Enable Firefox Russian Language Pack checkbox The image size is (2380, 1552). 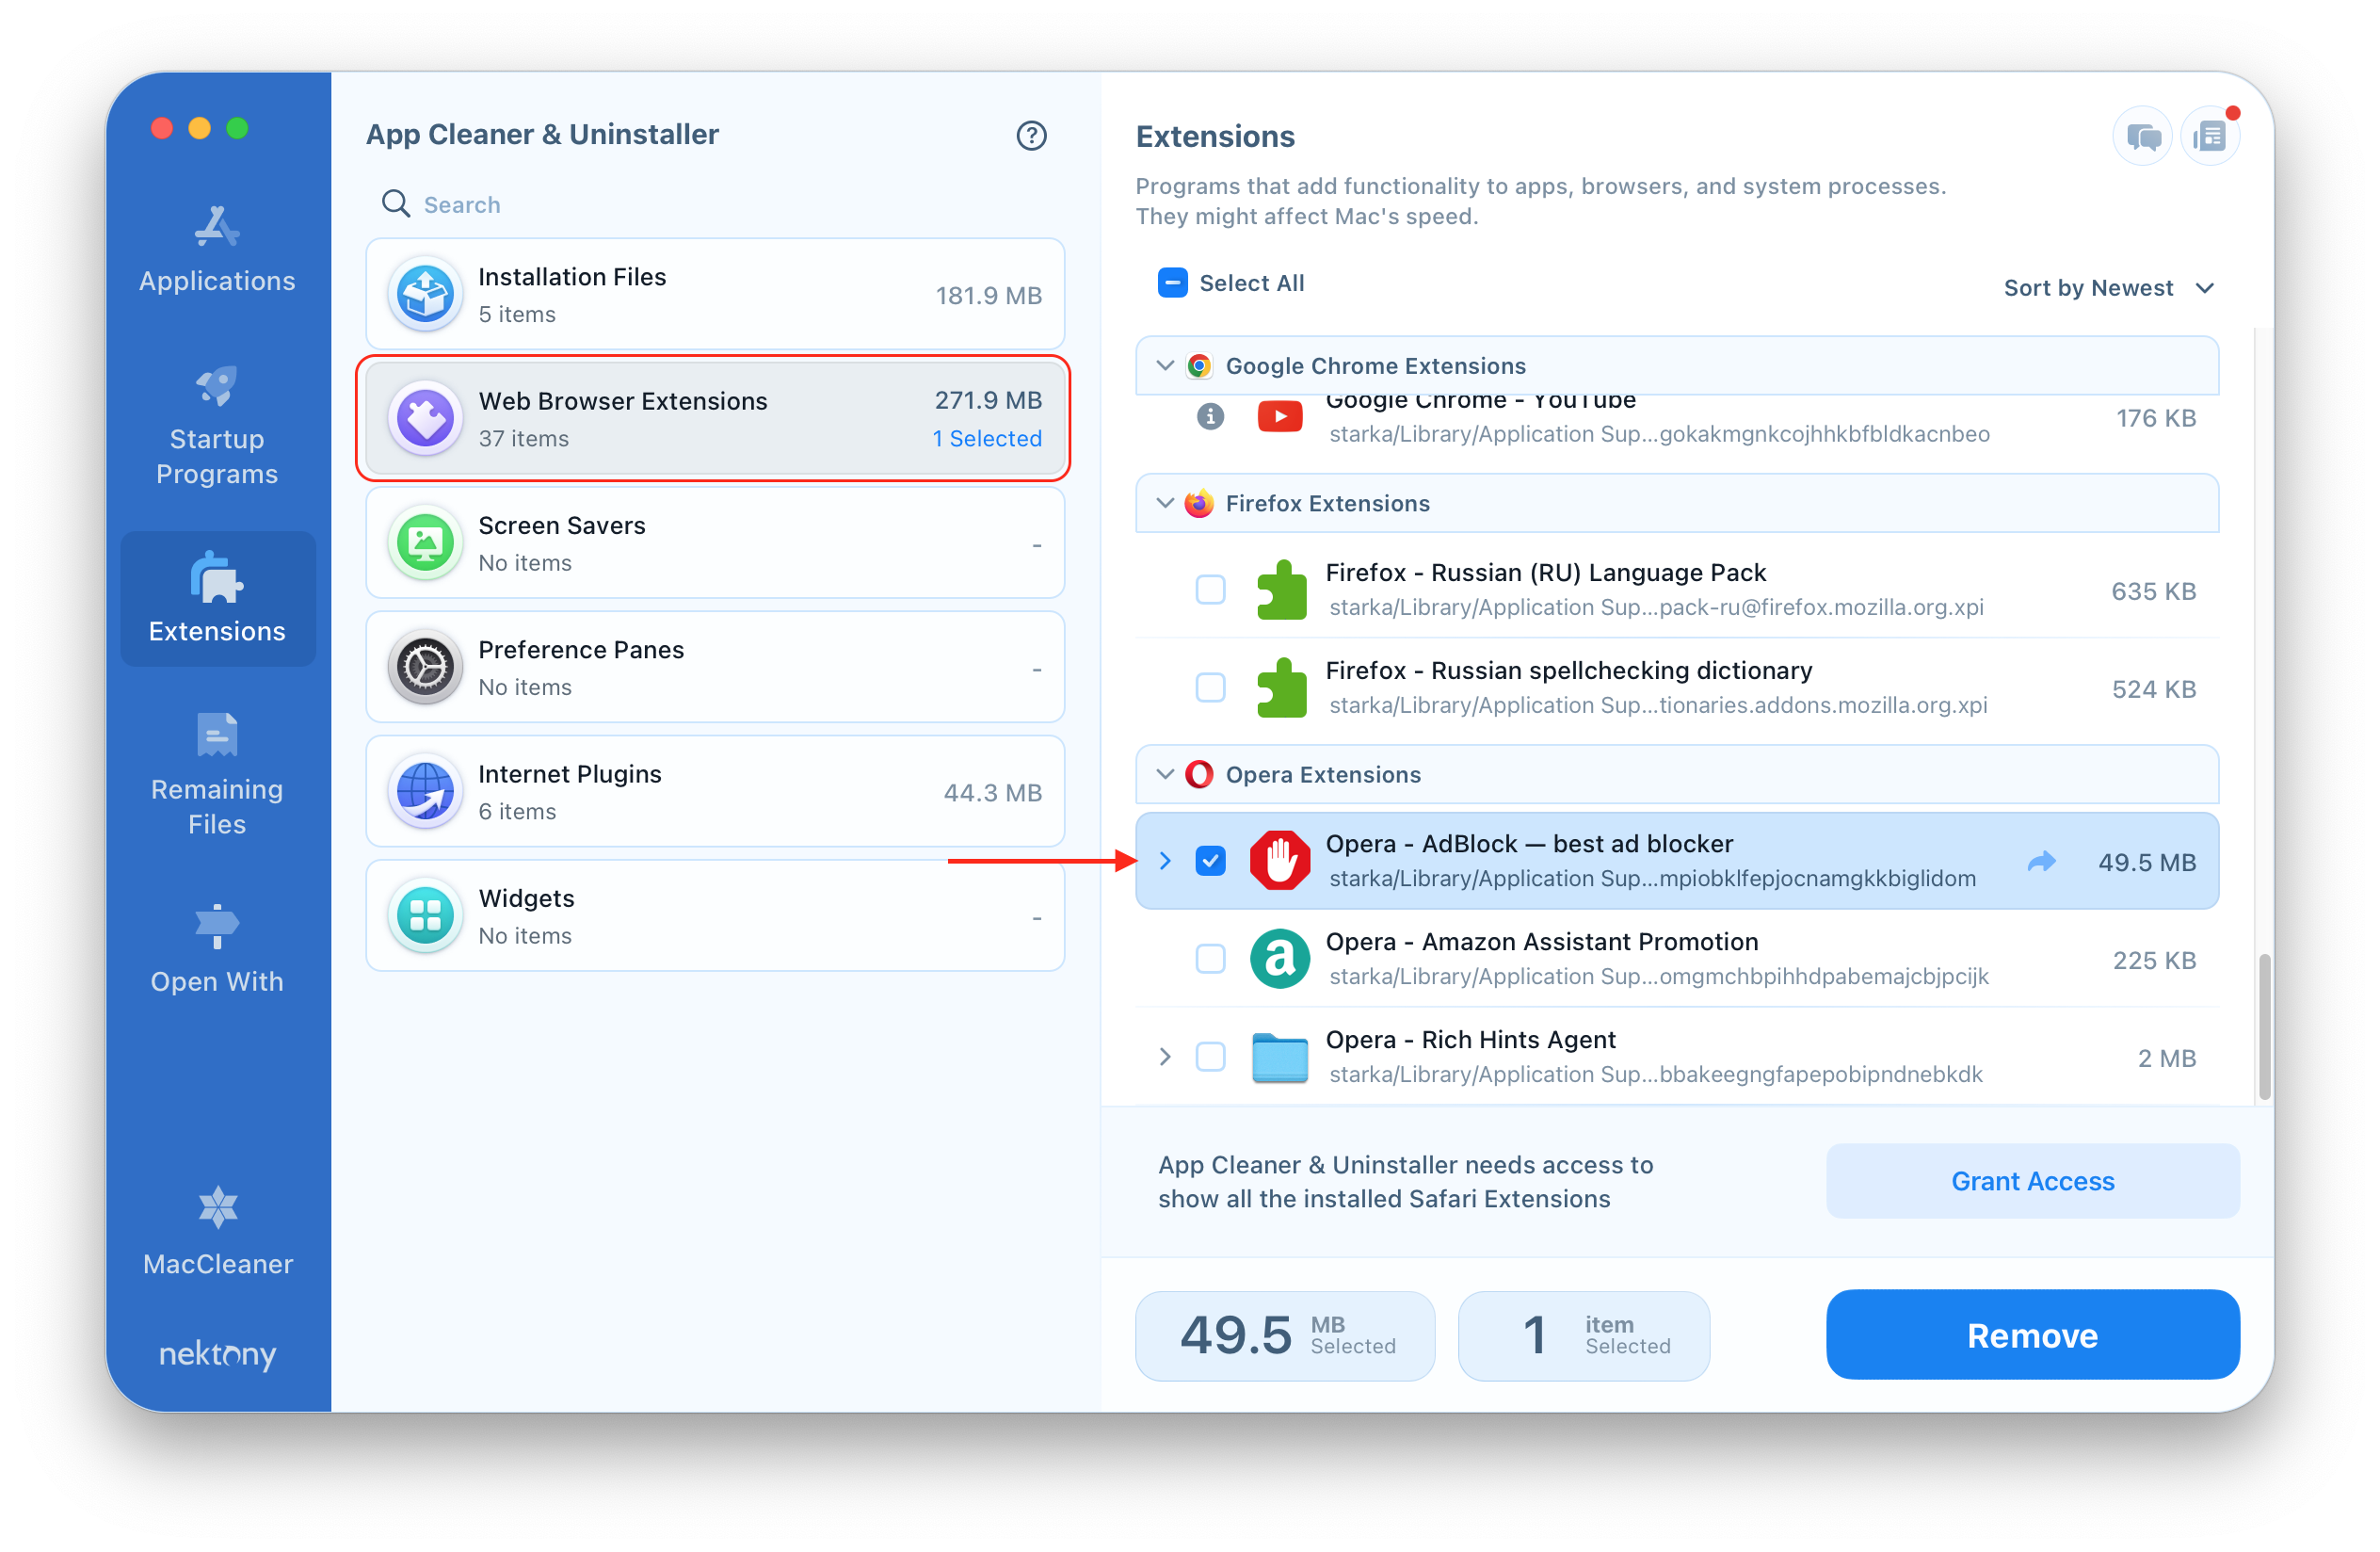coord(1209,589)
